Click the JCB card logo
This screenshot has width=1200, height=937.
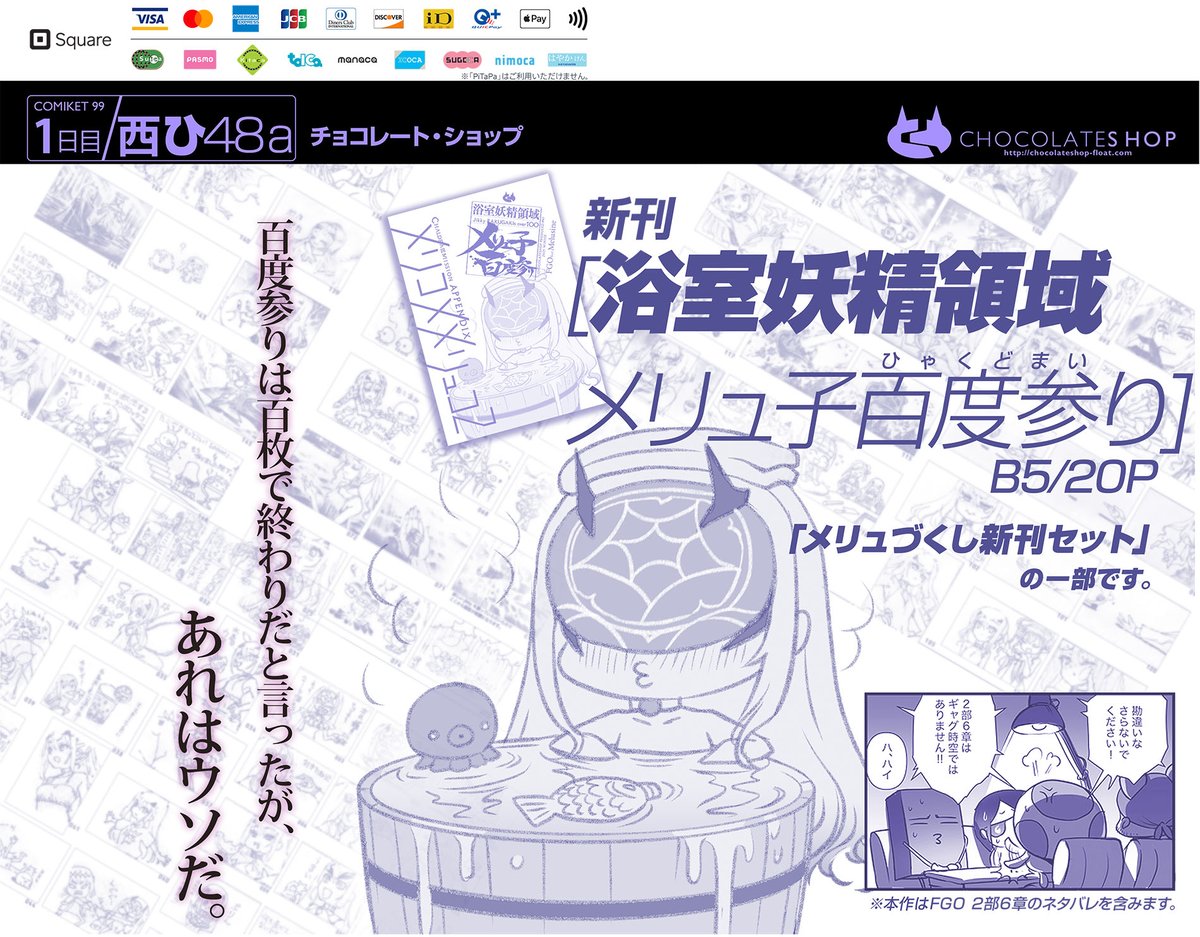tap(293, 19)
